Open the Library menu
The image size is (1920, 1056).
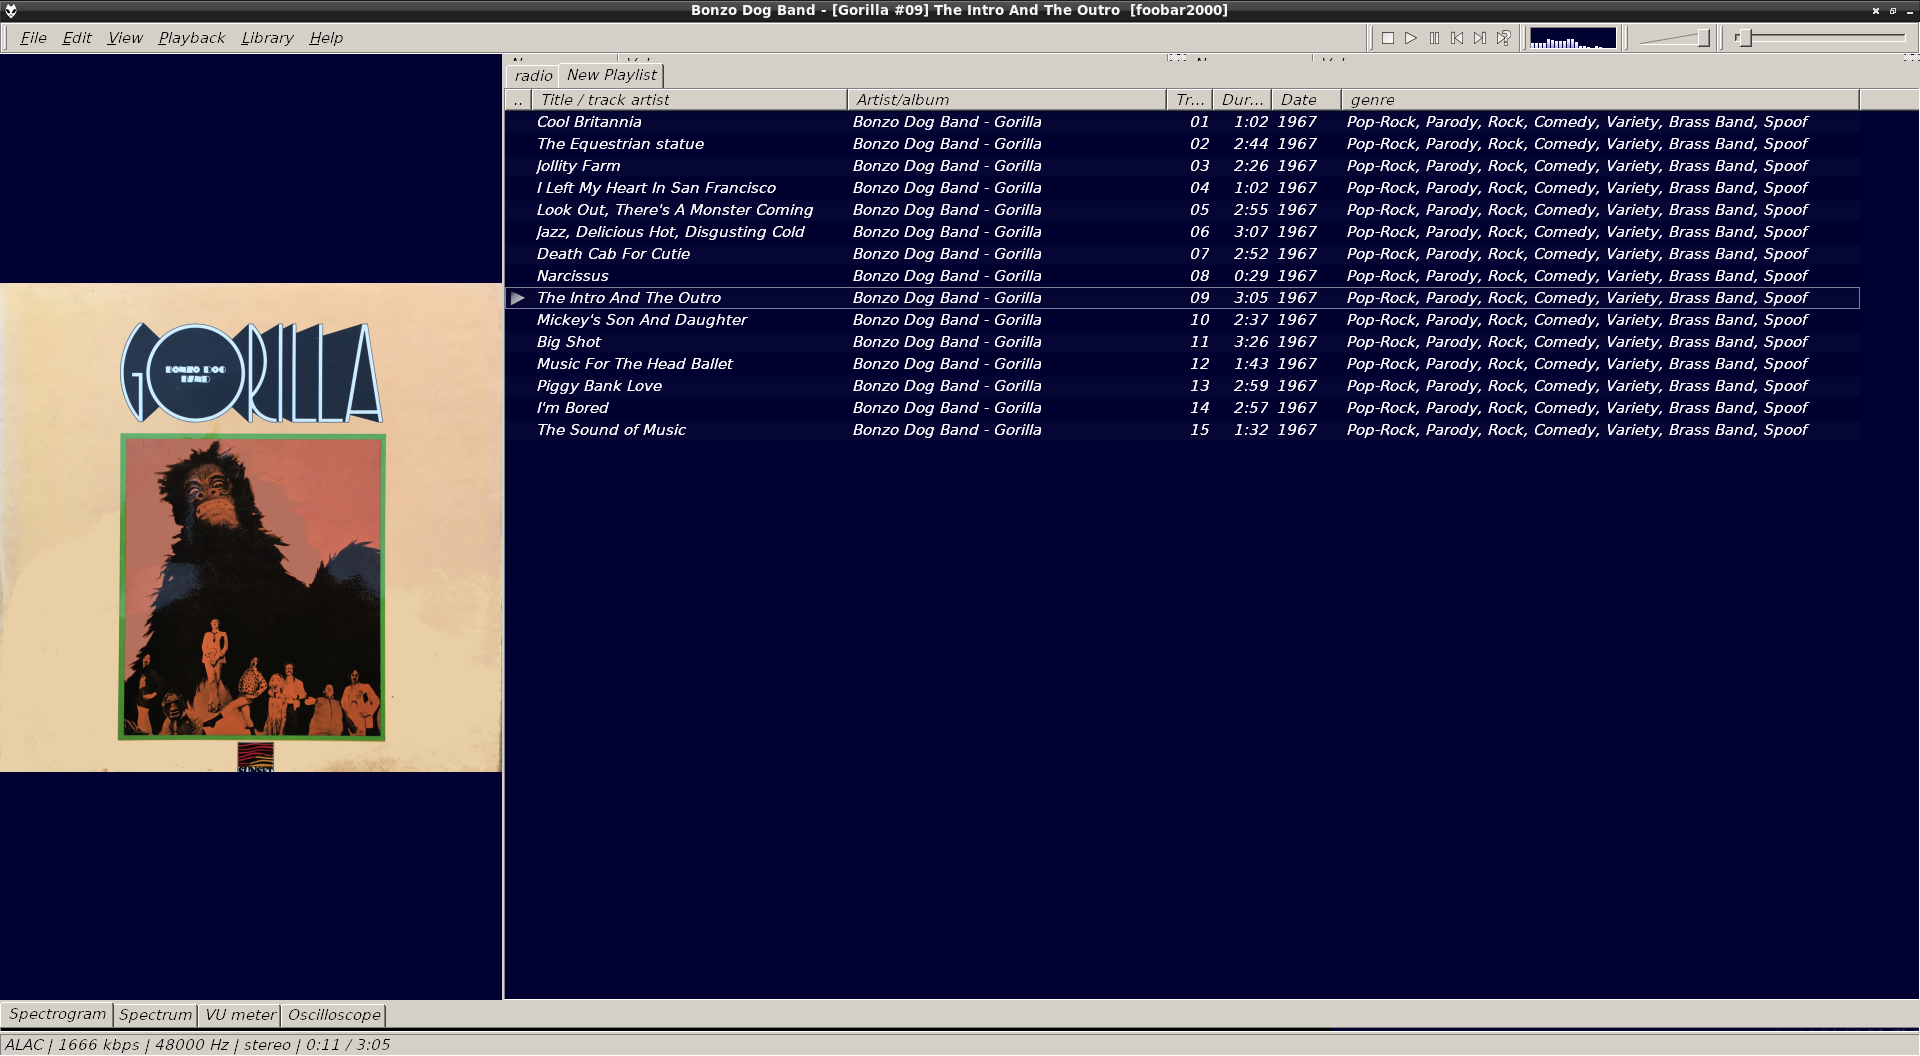[267, 38]
